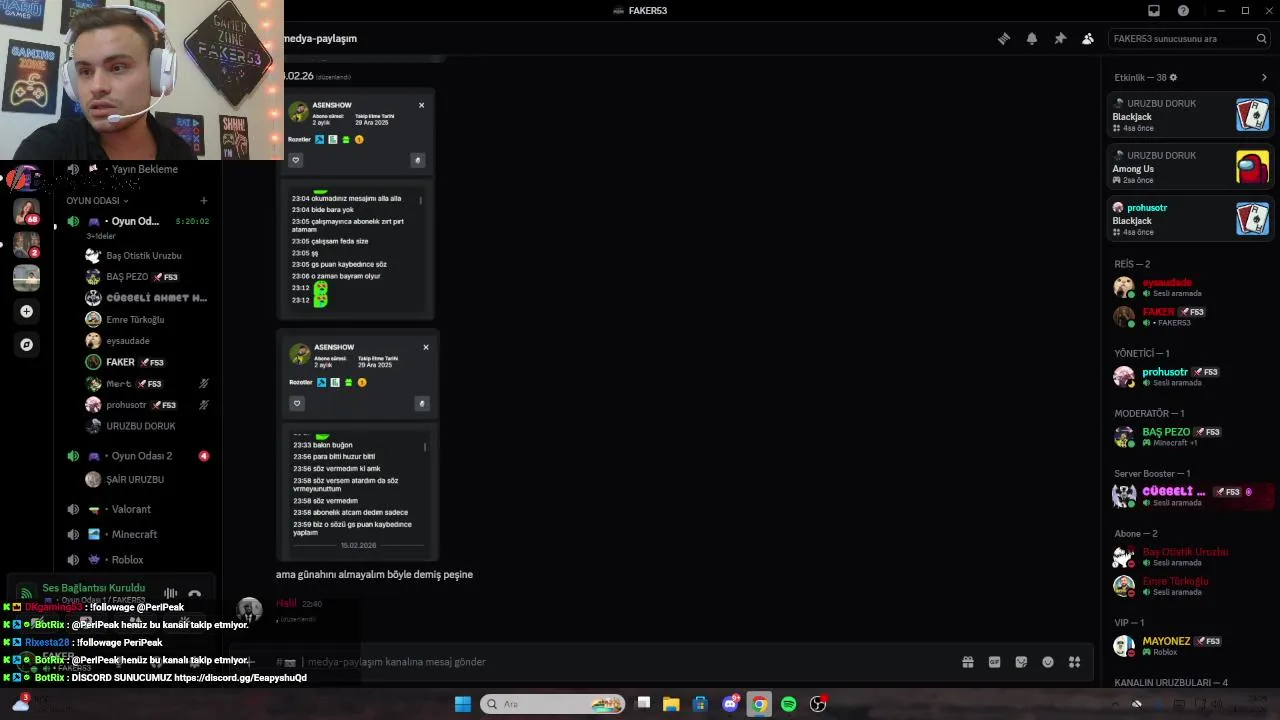This screenshot has width=1280, height=720.
Task: Open notification settings bell icon
Action: click(x=1032, y=39)
